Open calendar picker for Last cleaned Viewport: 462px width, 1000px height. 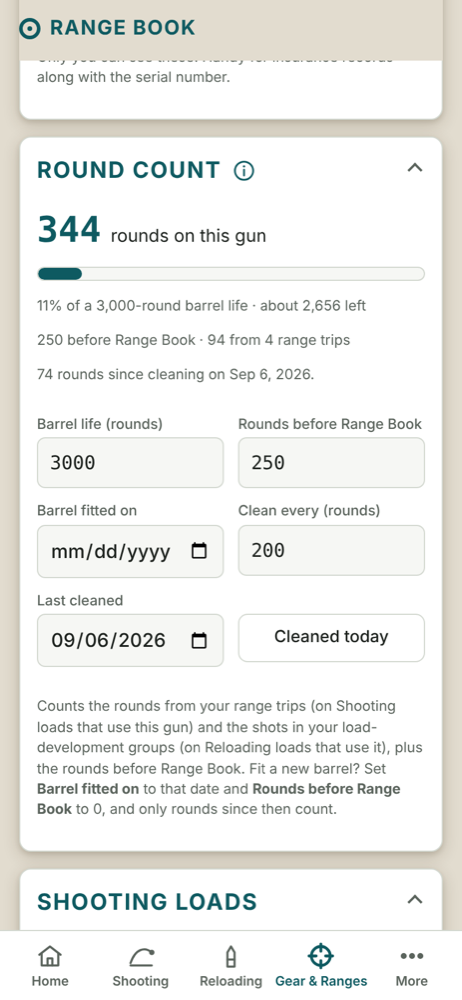200,640
